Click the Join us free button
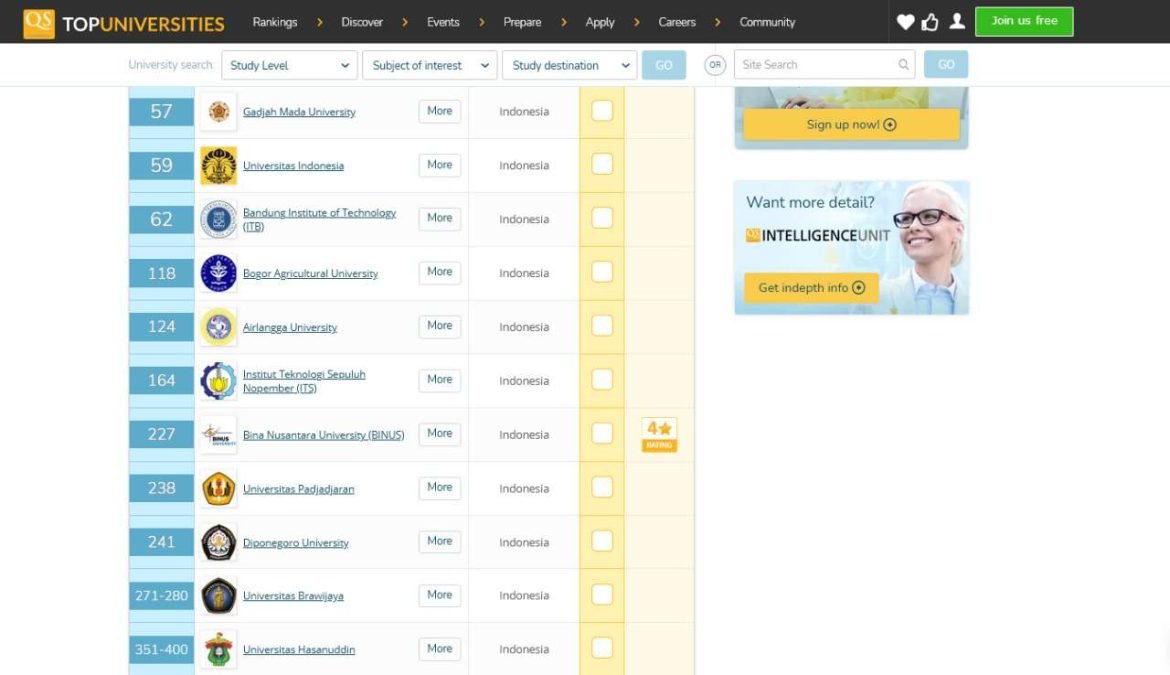This screenshot has height=675, width=1170. [x=1023, y=21]
